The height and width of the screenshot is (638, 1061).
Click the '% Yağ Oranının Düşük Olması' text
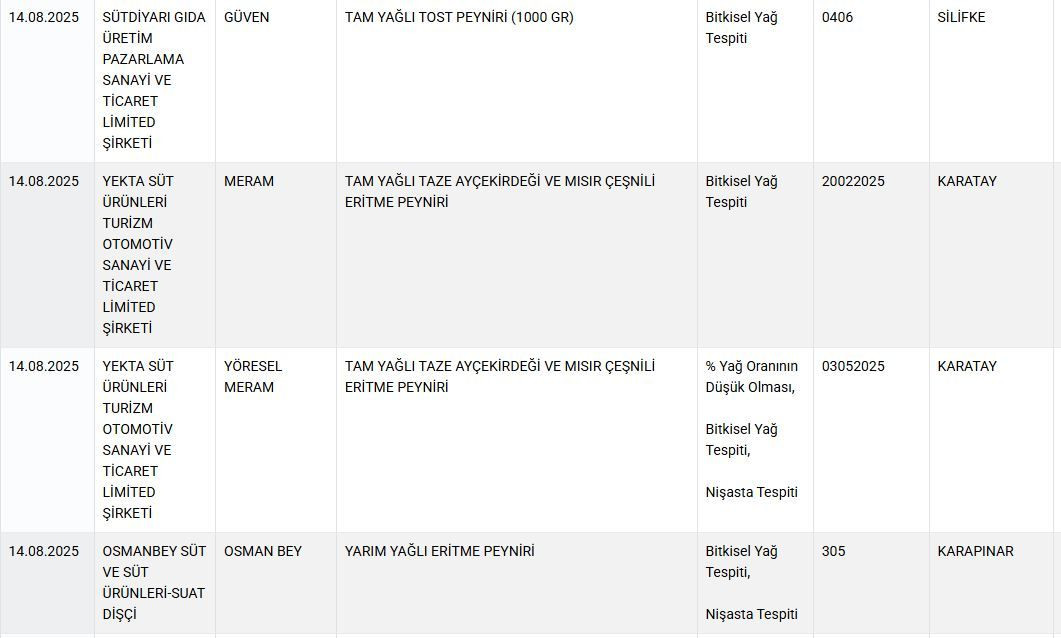click(751, 376)
